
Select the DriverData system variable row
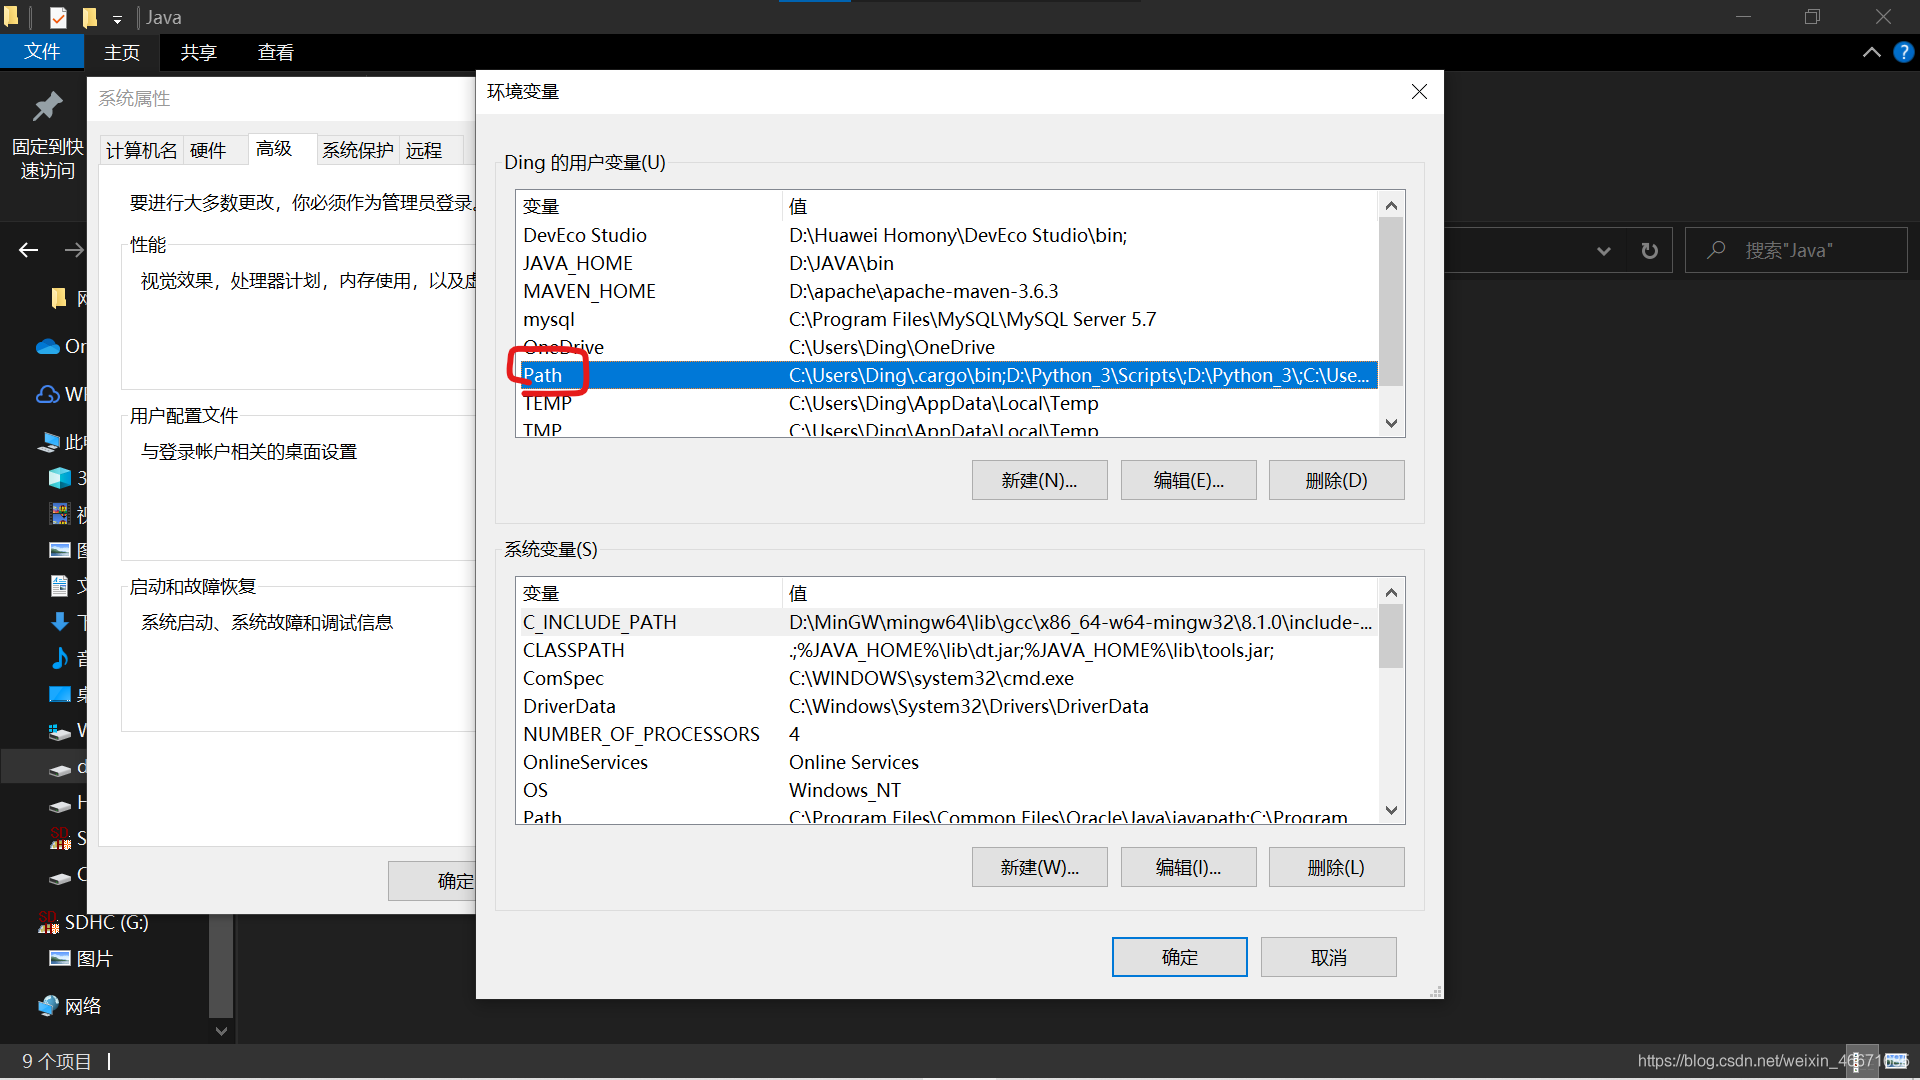pyautogui.click(x=947, y=706)
